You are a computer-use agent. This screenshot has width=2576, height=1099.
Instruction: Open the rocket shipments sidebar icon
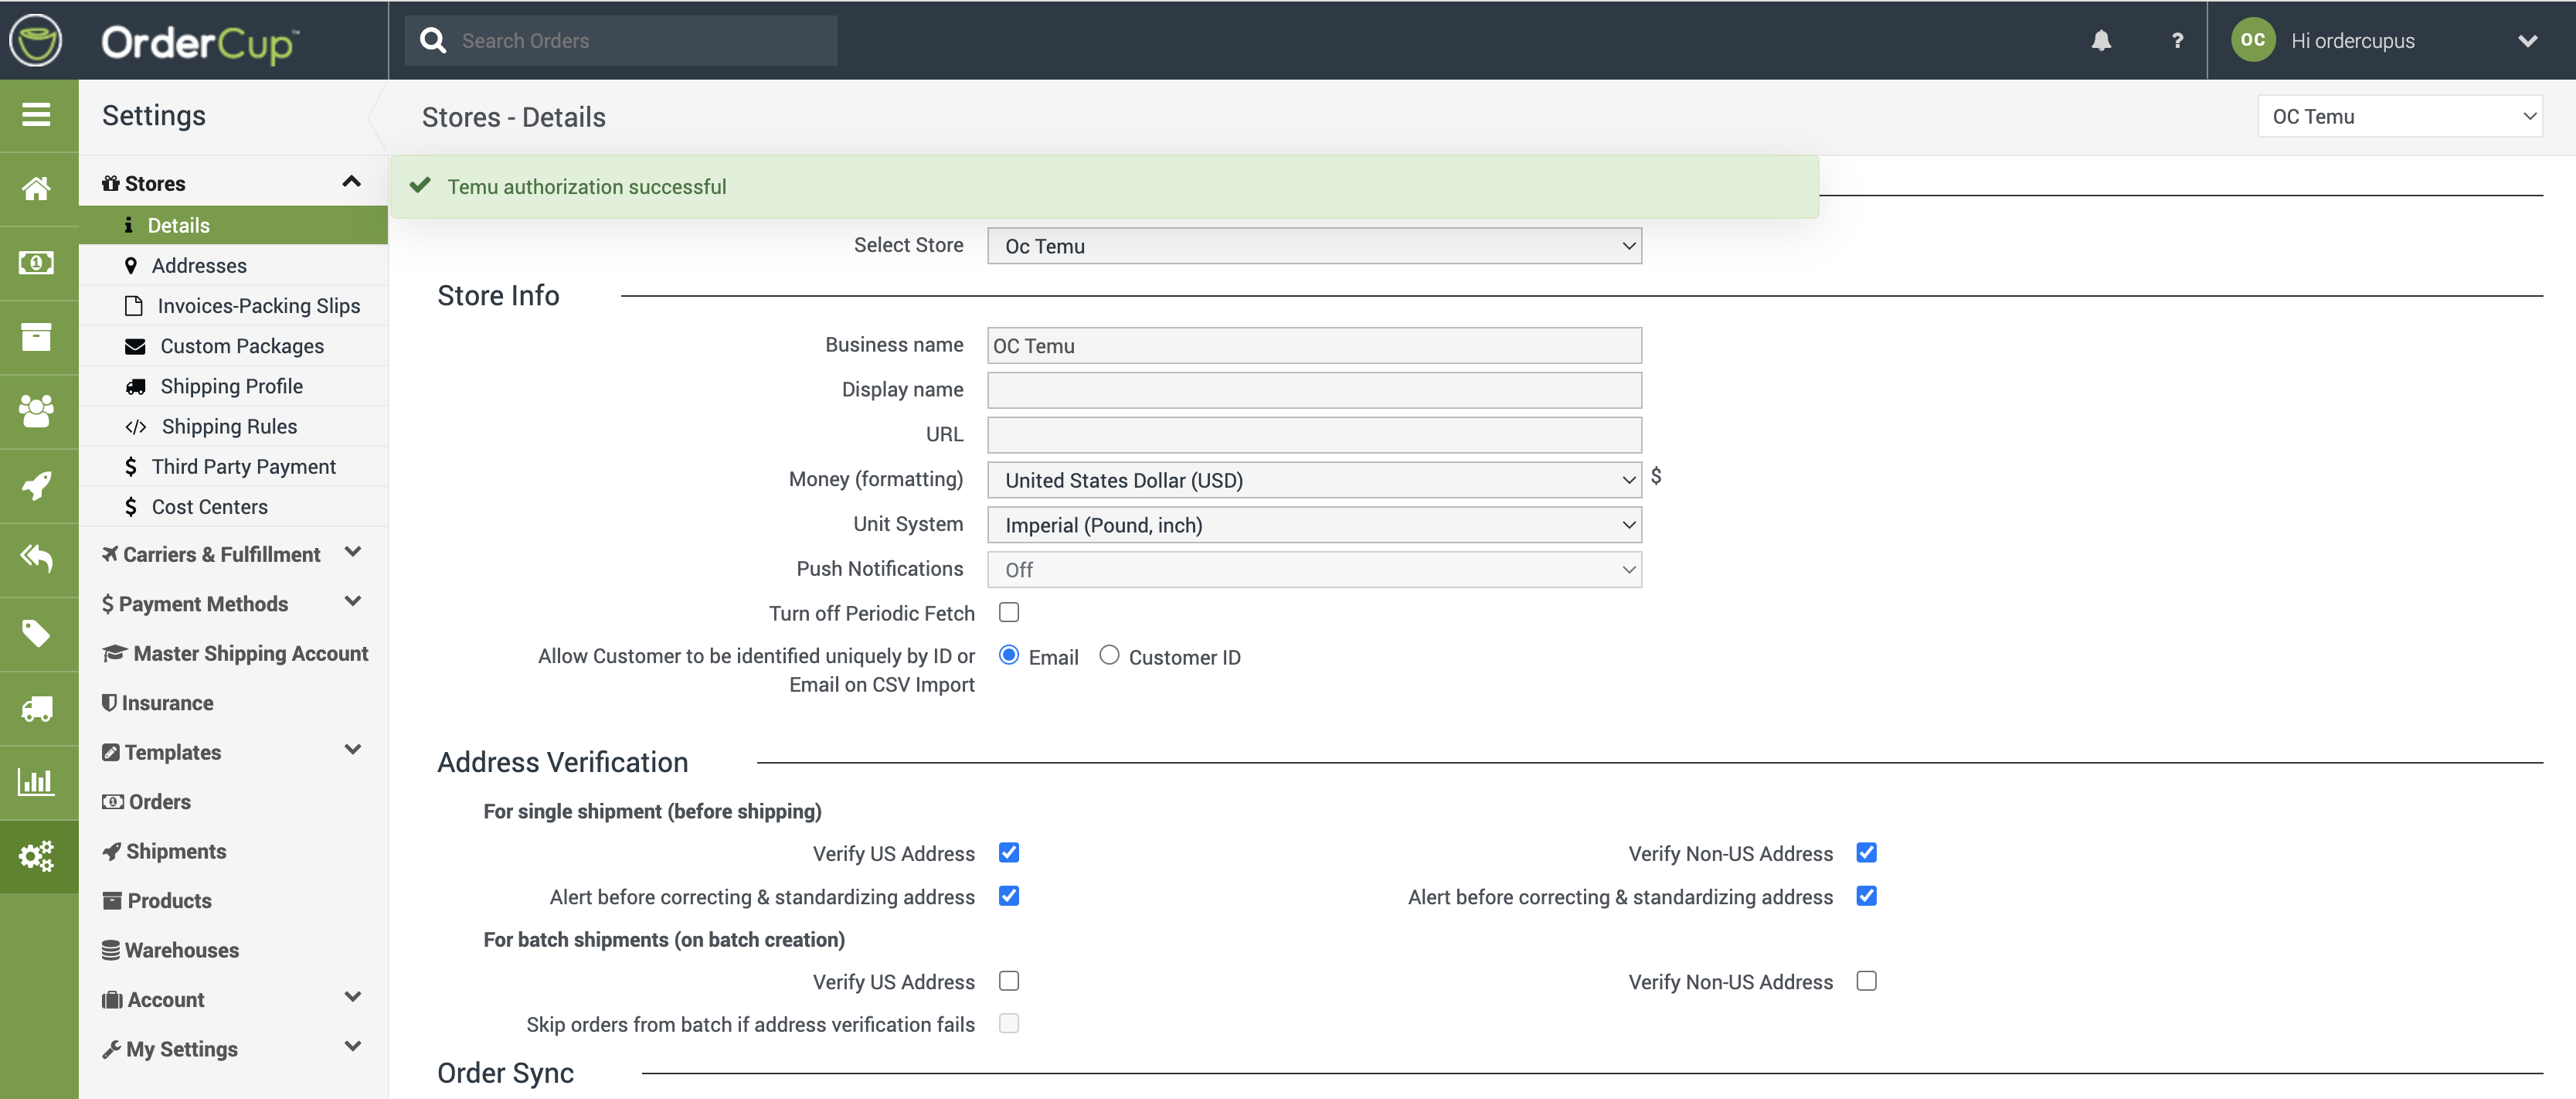(x=37, y=486)
